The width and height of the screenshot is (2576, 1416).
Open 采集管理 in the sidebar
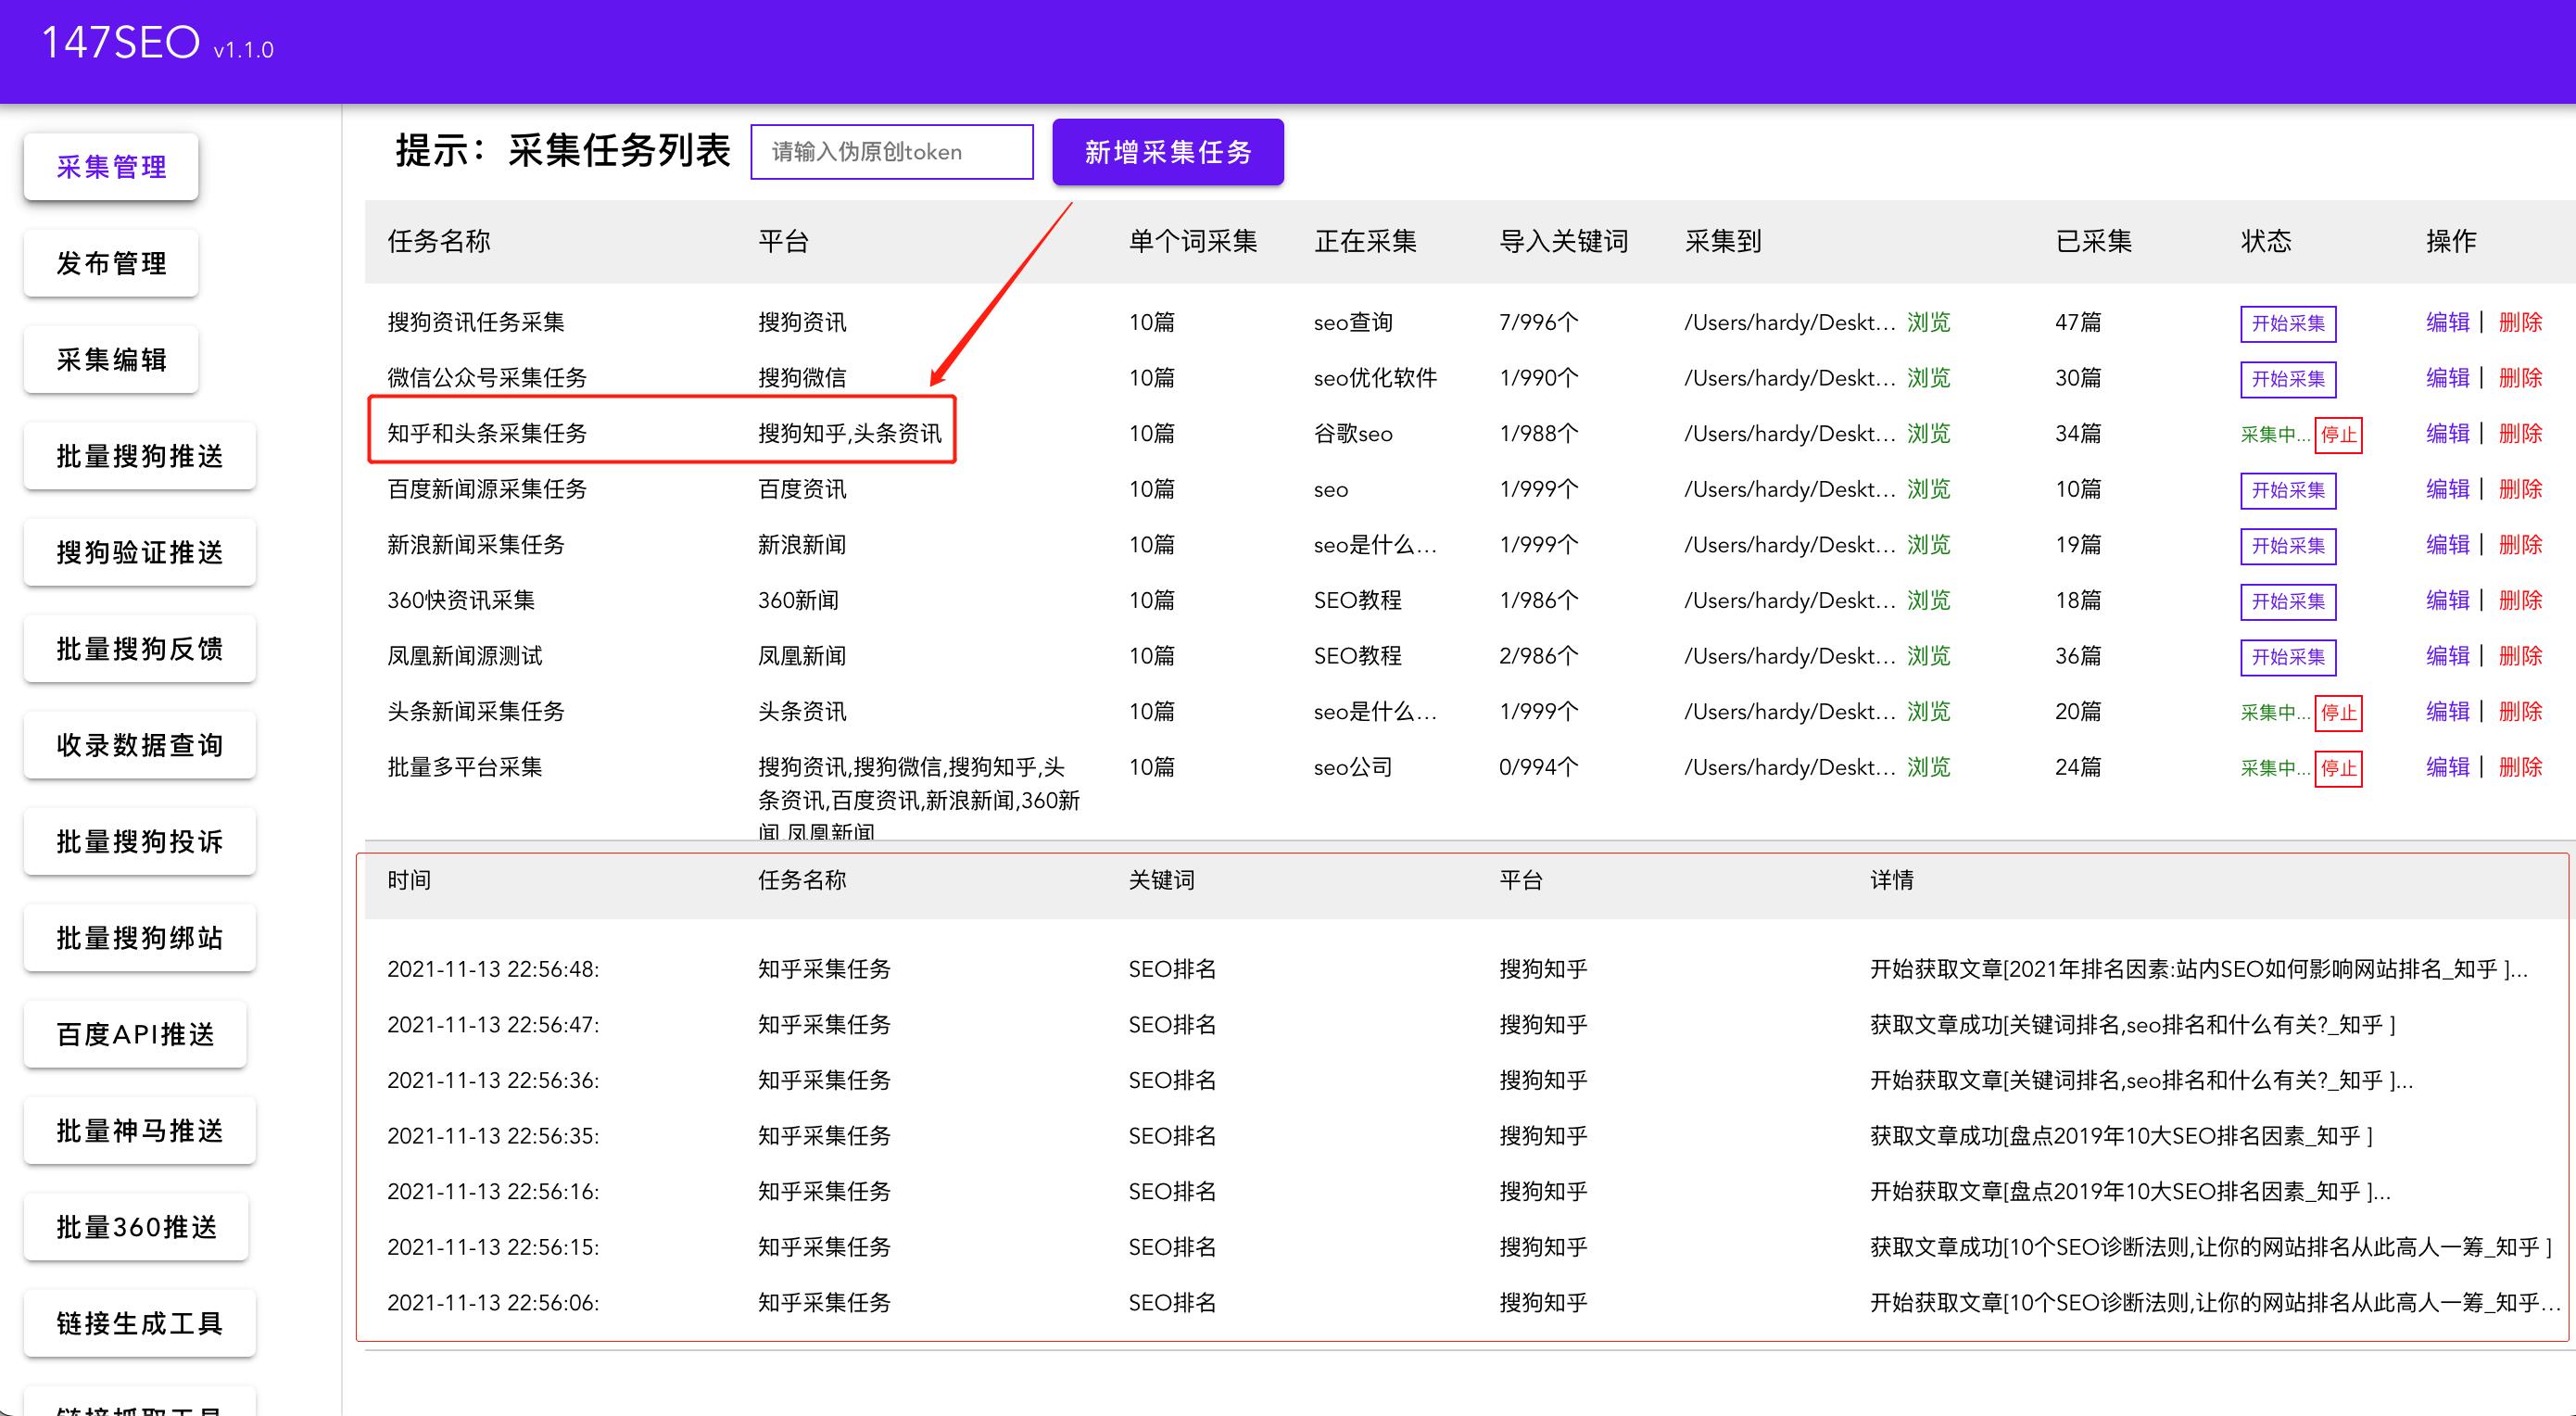pos(111,167)
